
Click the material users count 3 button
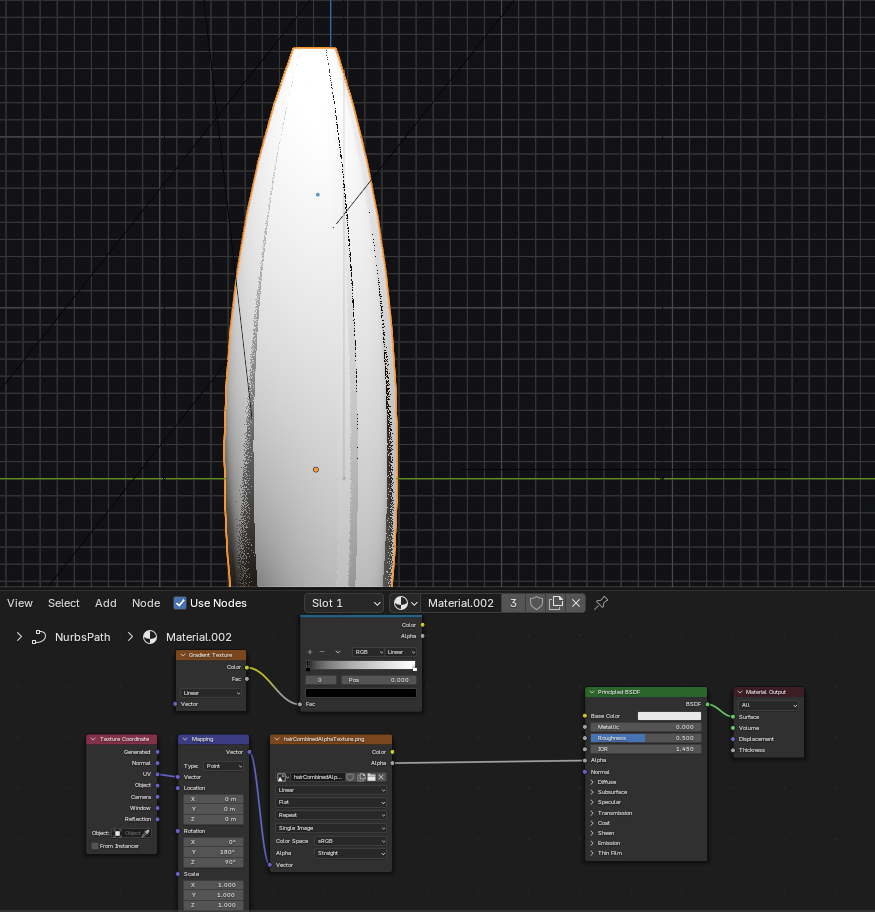(x=513, y=603)
